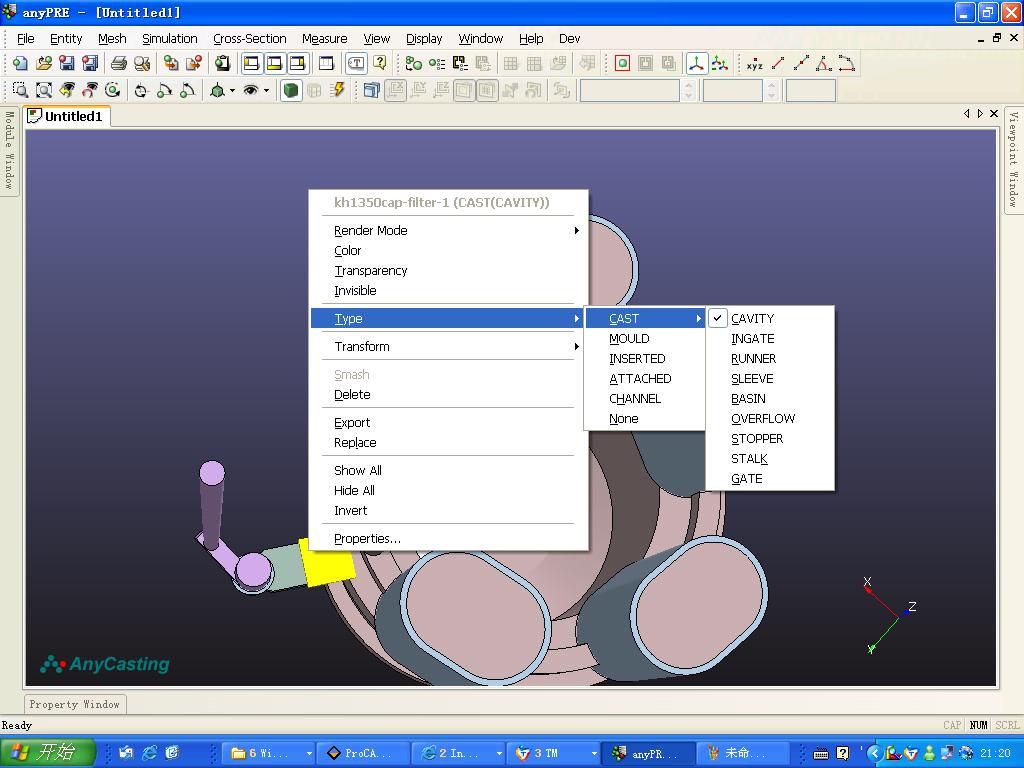Click the lightning bolt icon
The height and width of the screenshot is (768, 1024).
click(x=337, y=90)
